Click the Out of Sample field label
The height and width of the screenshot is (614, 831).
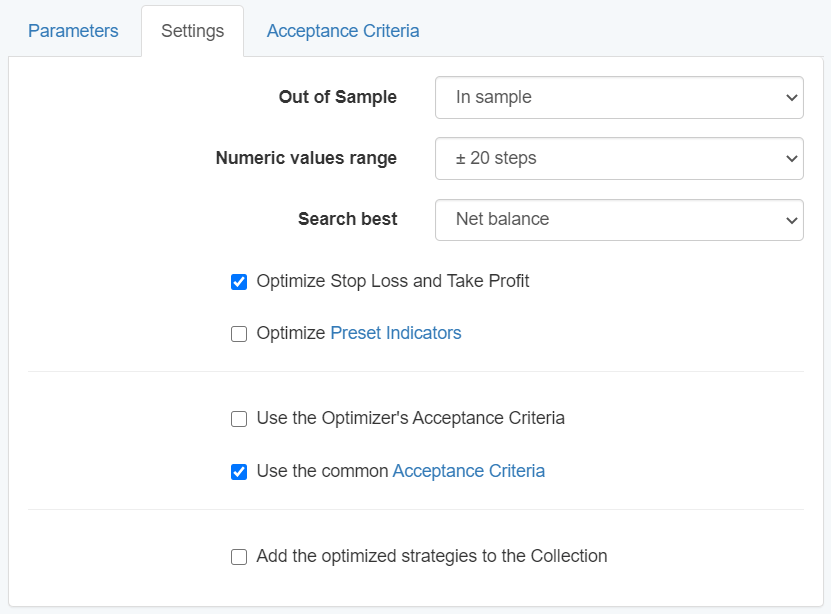(337, 97)
